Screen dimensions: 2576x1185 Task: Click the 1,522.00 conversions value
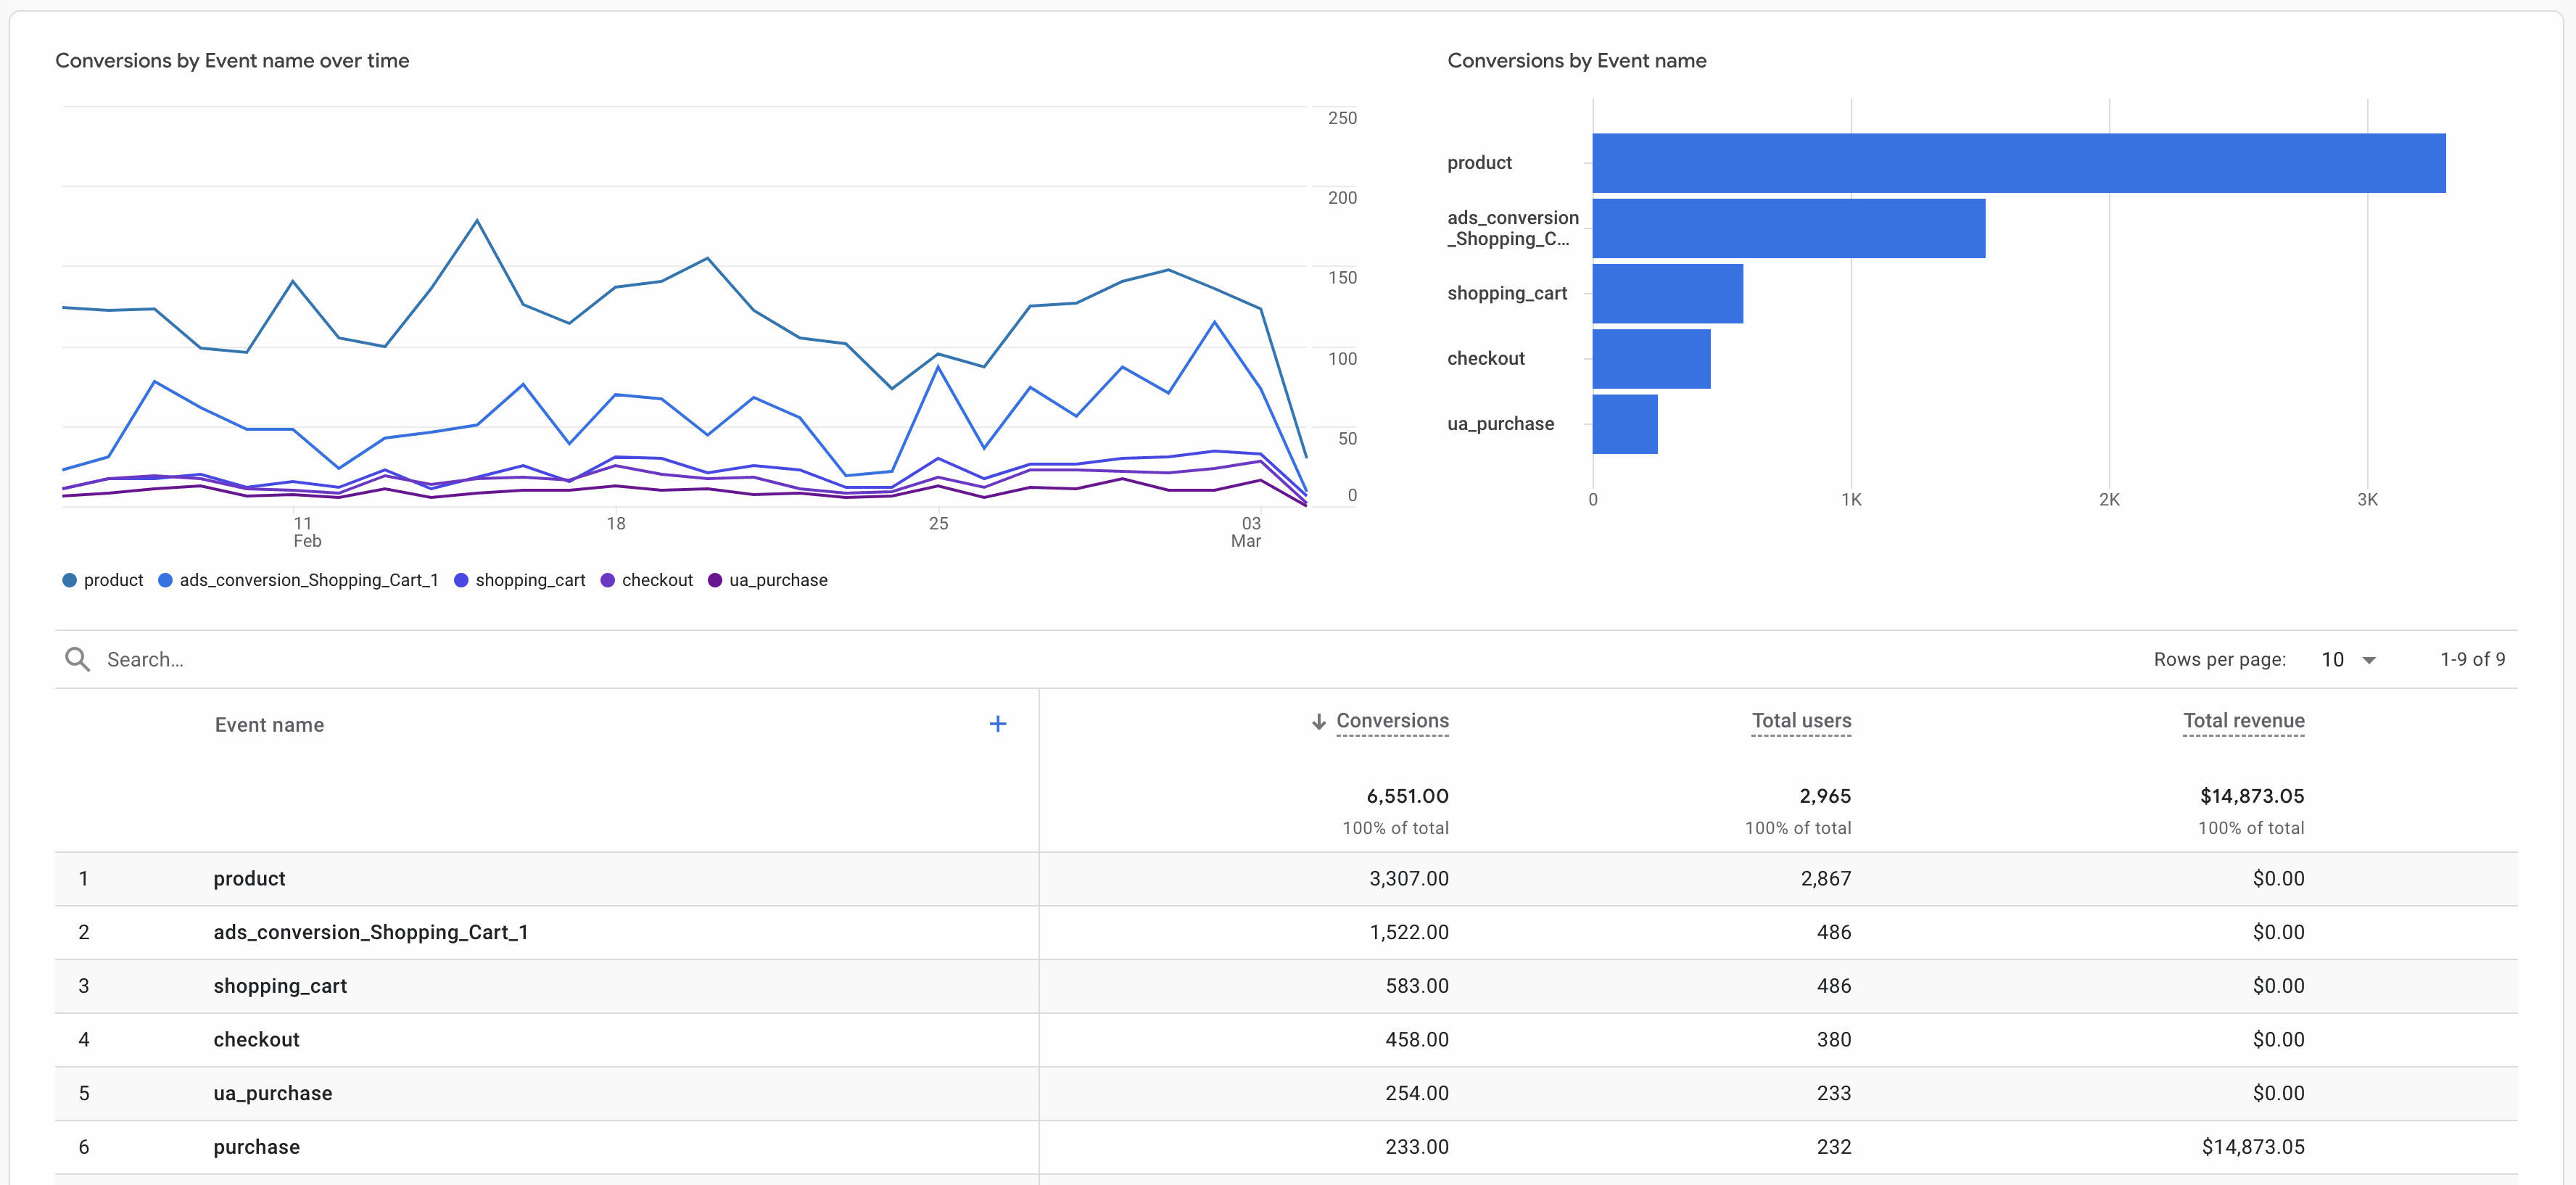click(x=1408, y=933)
